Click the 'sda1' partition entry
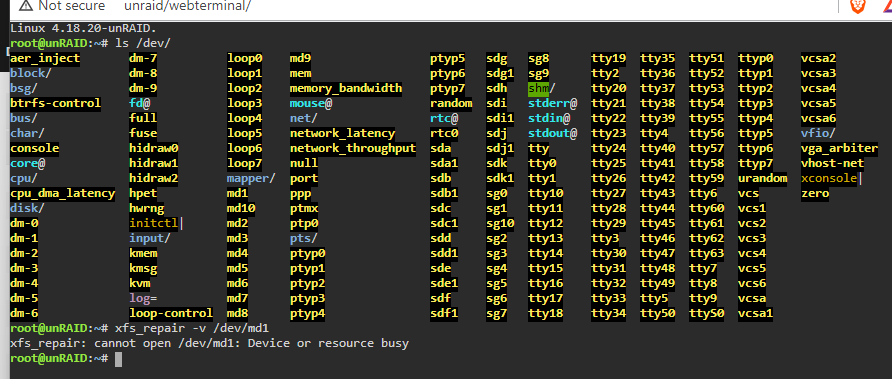 [444, 163]
